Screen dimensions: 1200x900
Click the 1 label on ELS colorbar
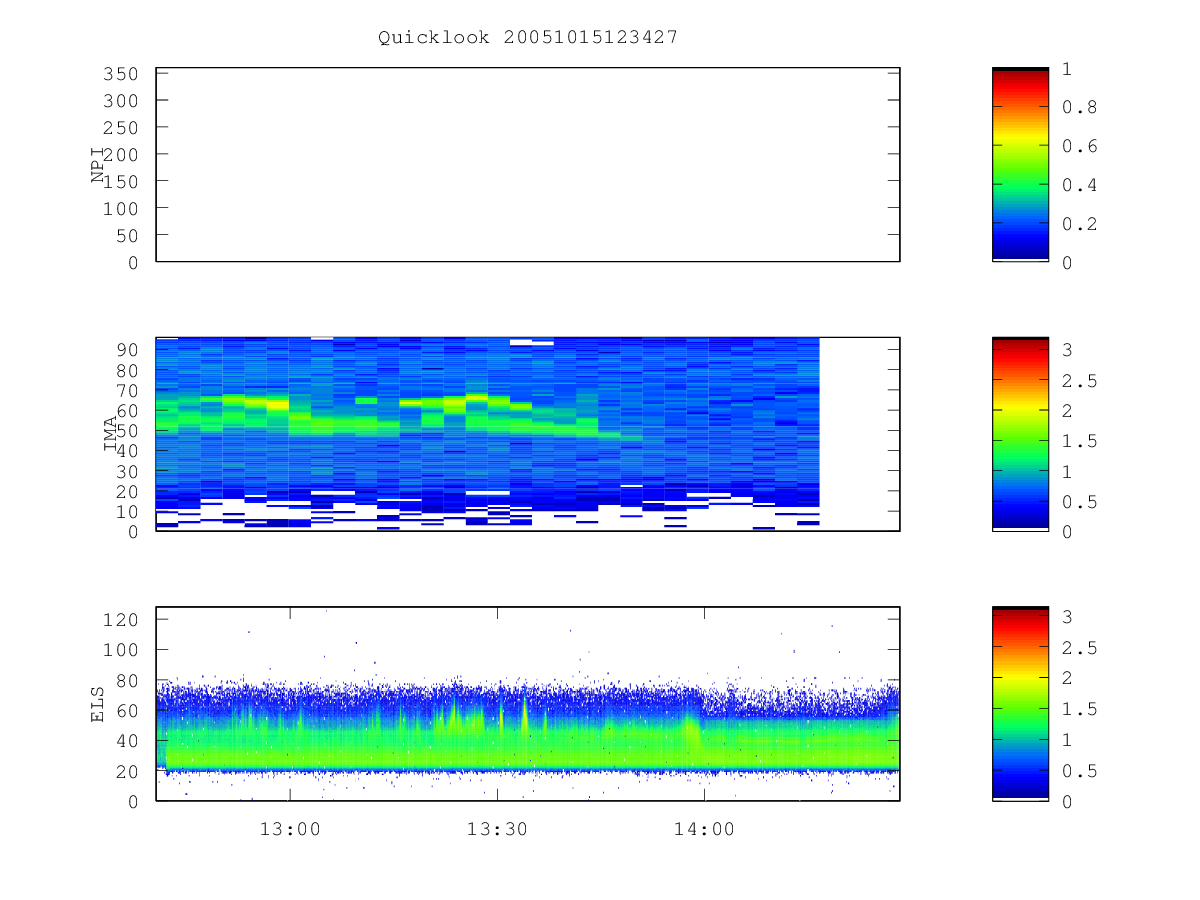pyautogui.click(x=1067, y=740)
